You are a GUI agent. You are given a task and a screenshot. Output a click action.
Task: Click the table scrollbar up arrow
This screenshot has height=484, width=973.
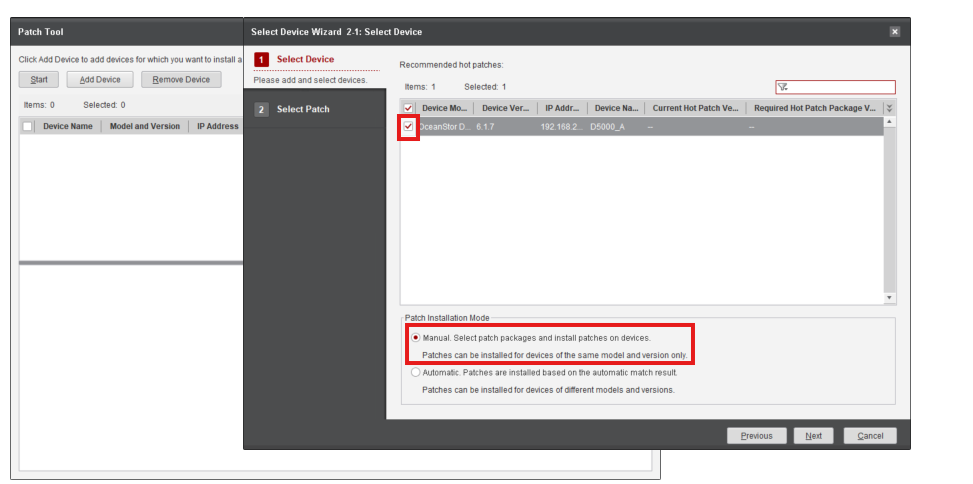coord(890,122)
